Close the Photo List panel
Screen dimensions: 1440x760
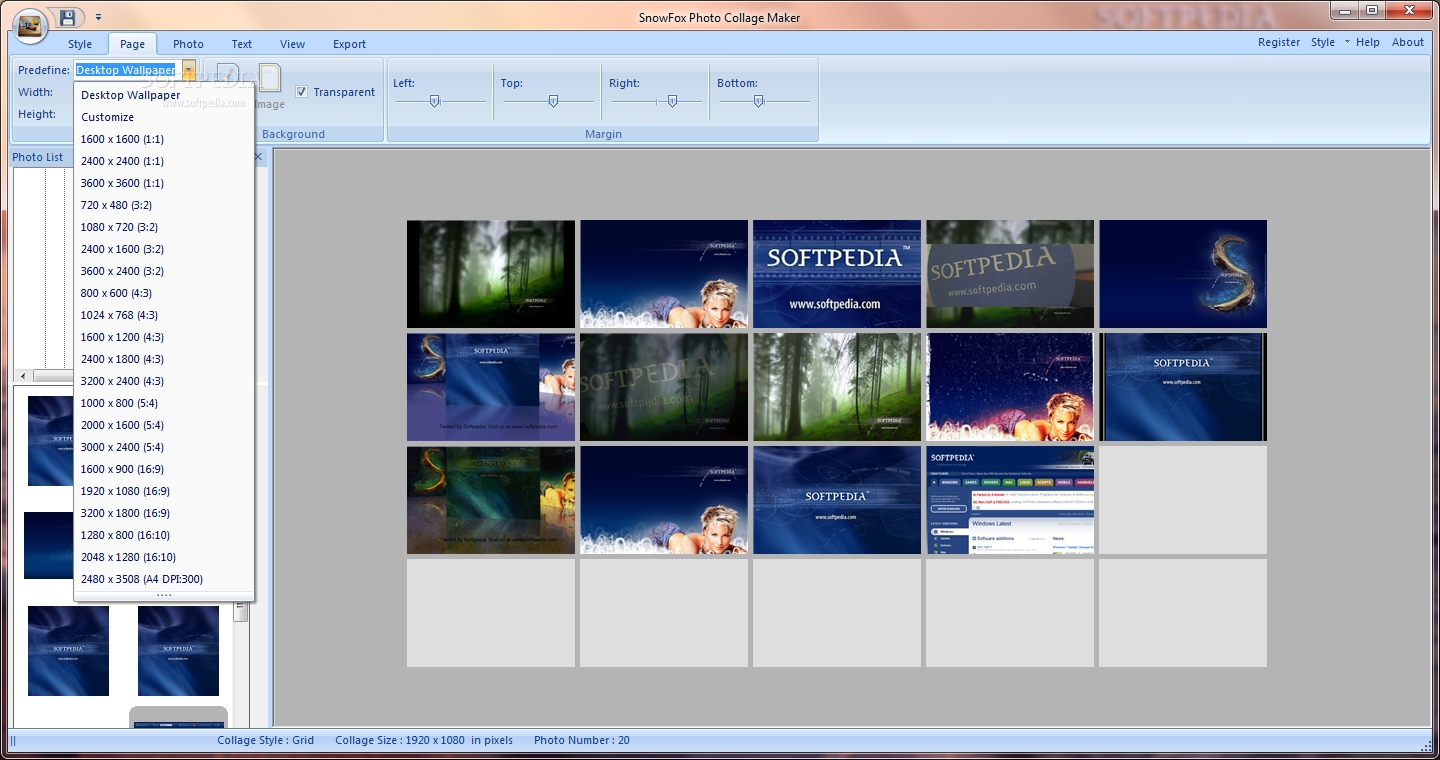(258, 157)
